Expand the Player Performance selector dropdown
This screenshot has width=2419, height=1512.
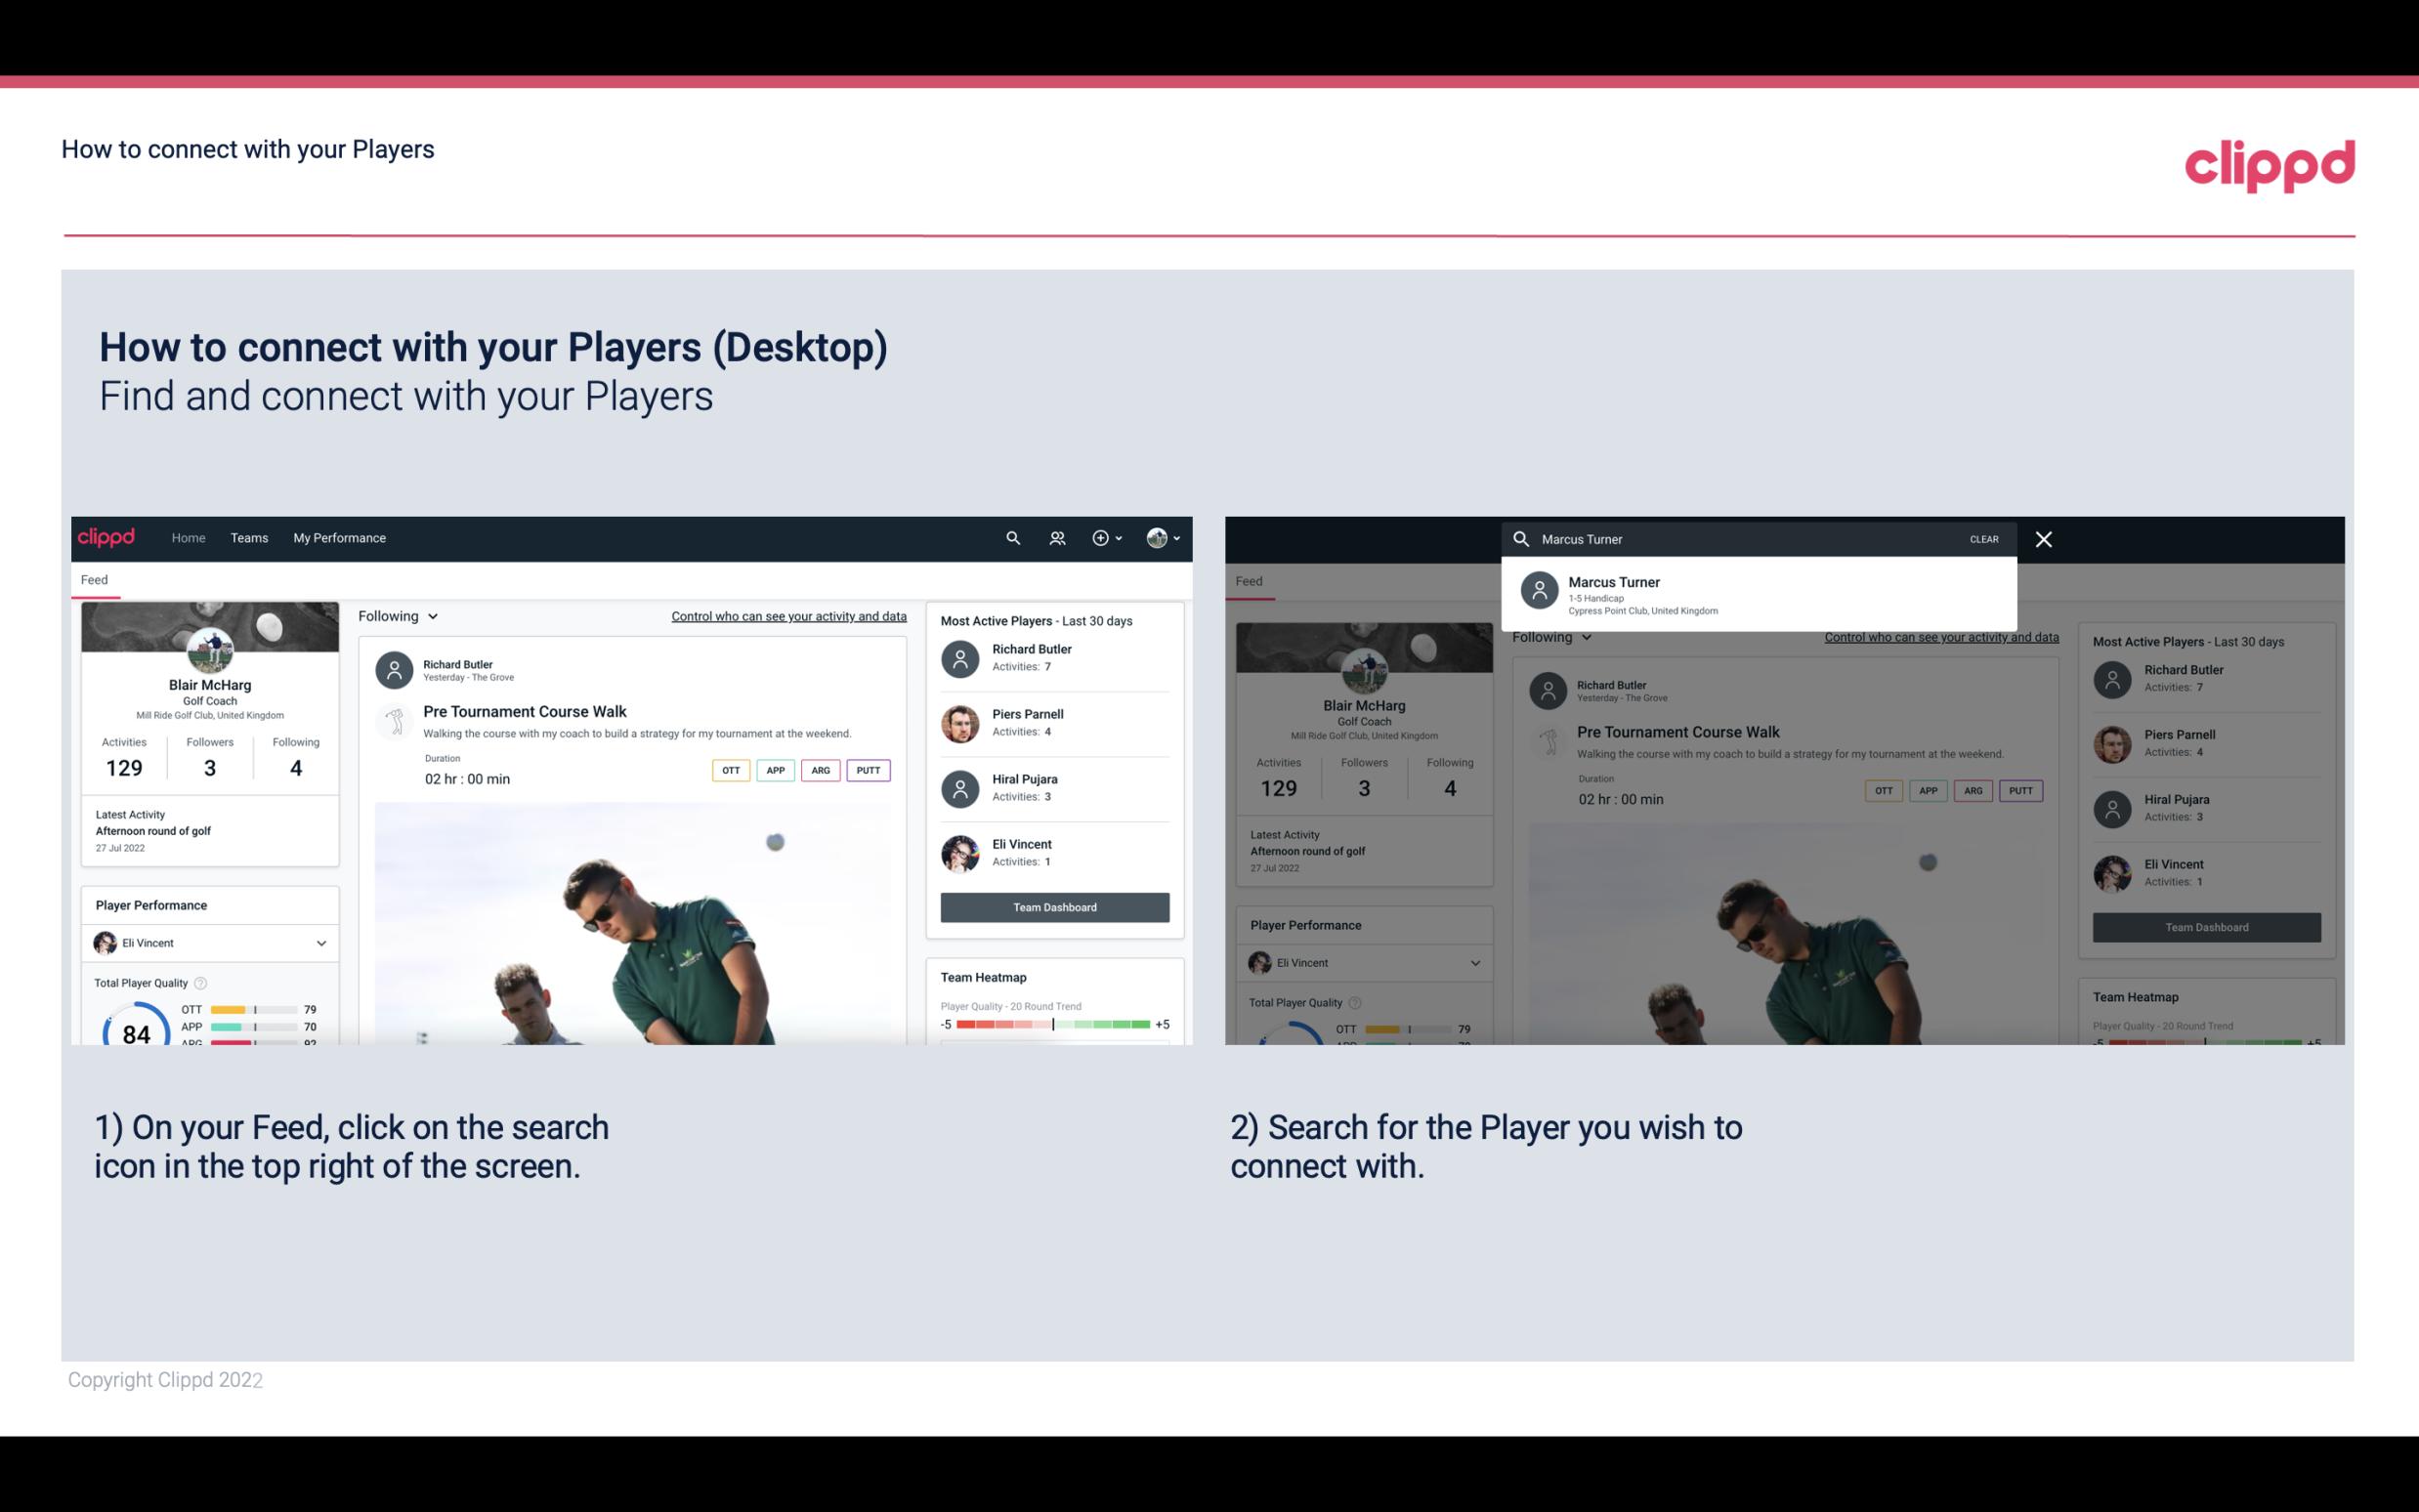pos(318,943)
